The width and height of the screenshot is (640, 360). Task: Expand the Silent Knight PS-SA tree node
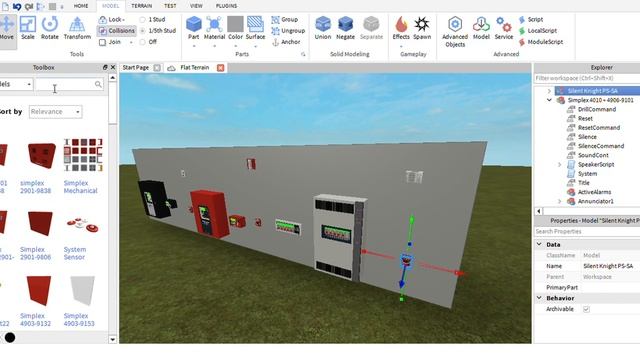point(549,91)
